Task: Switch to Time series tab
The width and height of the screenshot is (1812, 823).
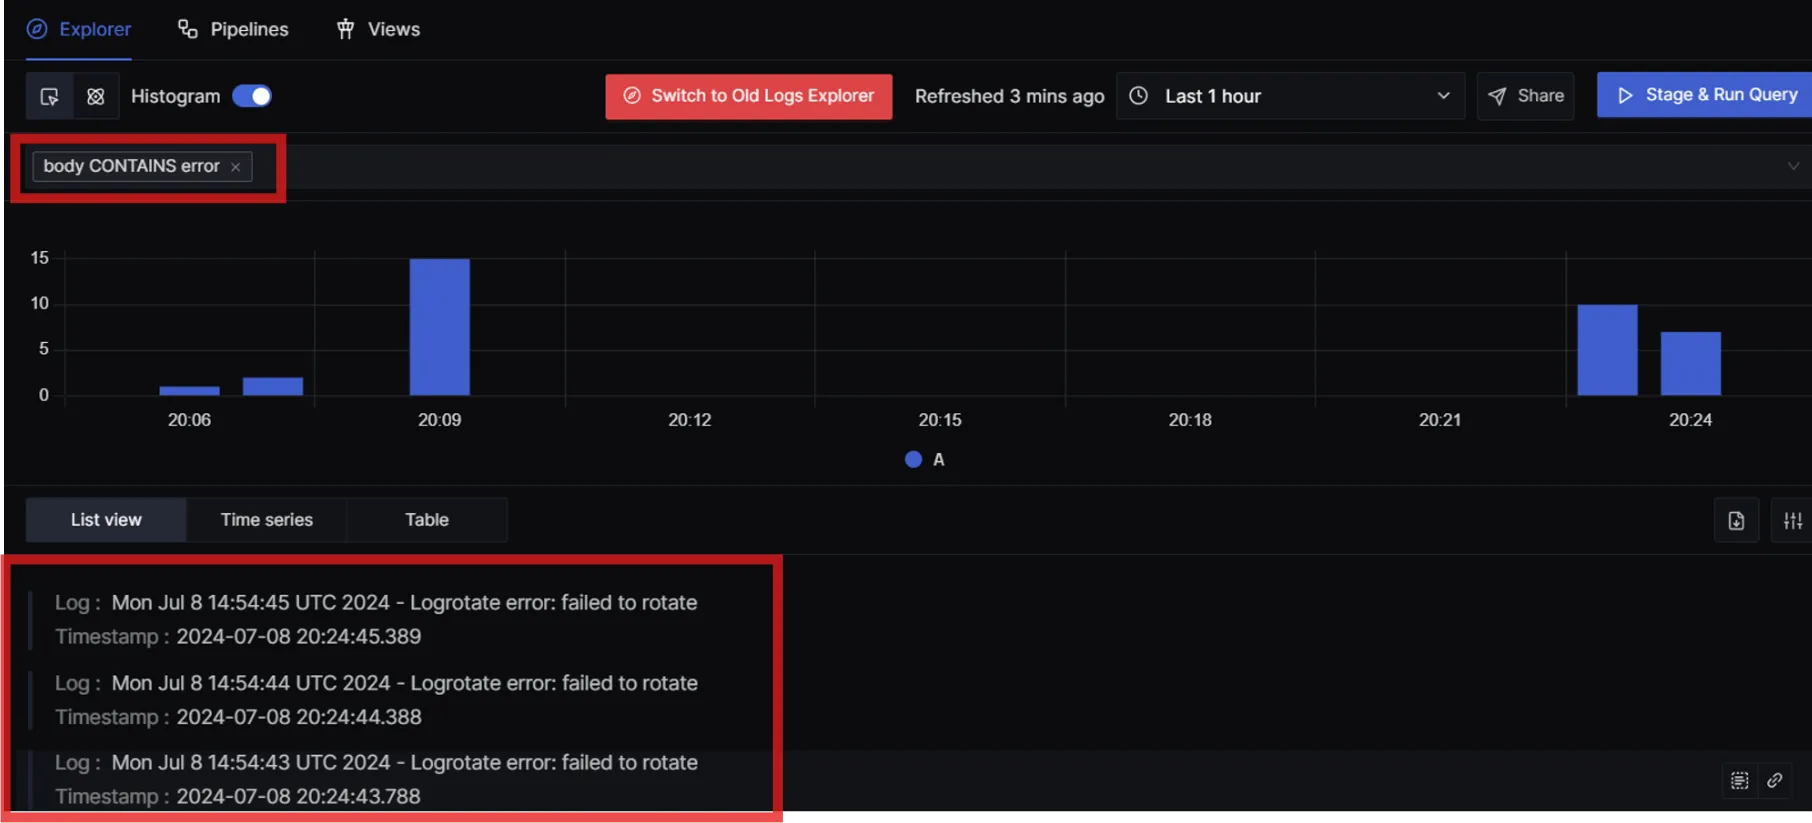Action: [x=267, y=520]
